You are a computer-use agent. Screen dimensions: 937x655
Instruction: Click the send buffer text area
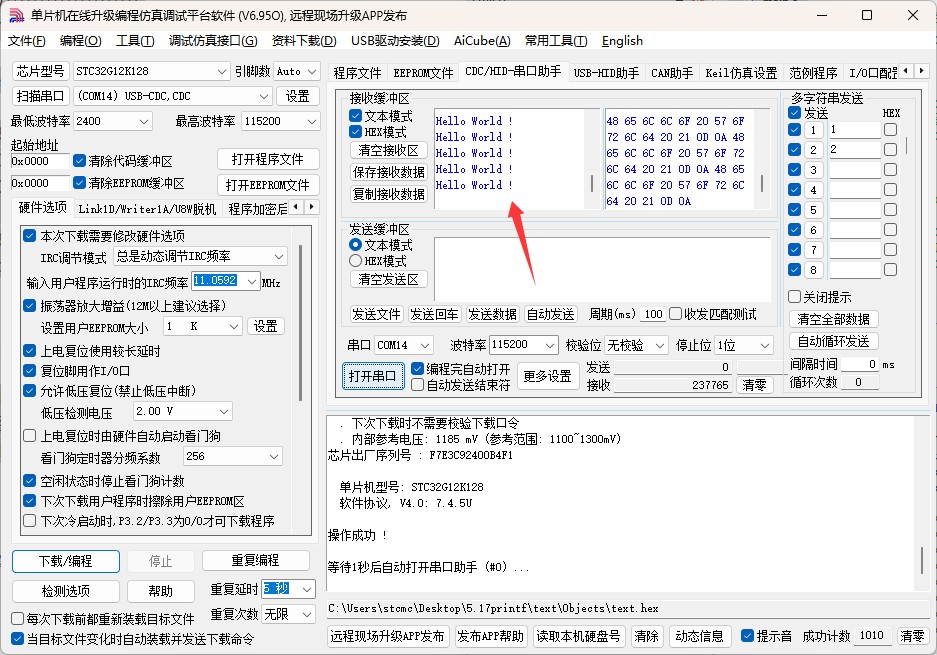point(602,268)
